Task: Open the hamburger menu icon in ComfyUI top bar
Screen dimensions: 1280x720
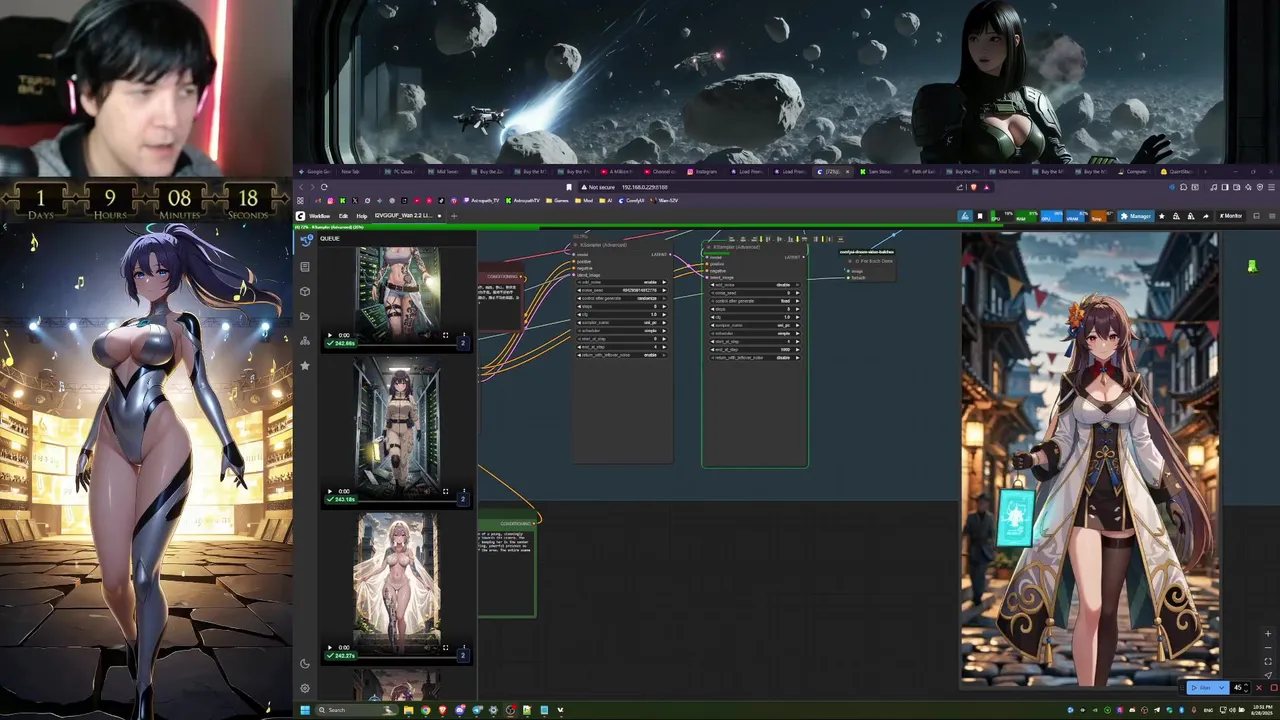Action: pos(1272,216)
